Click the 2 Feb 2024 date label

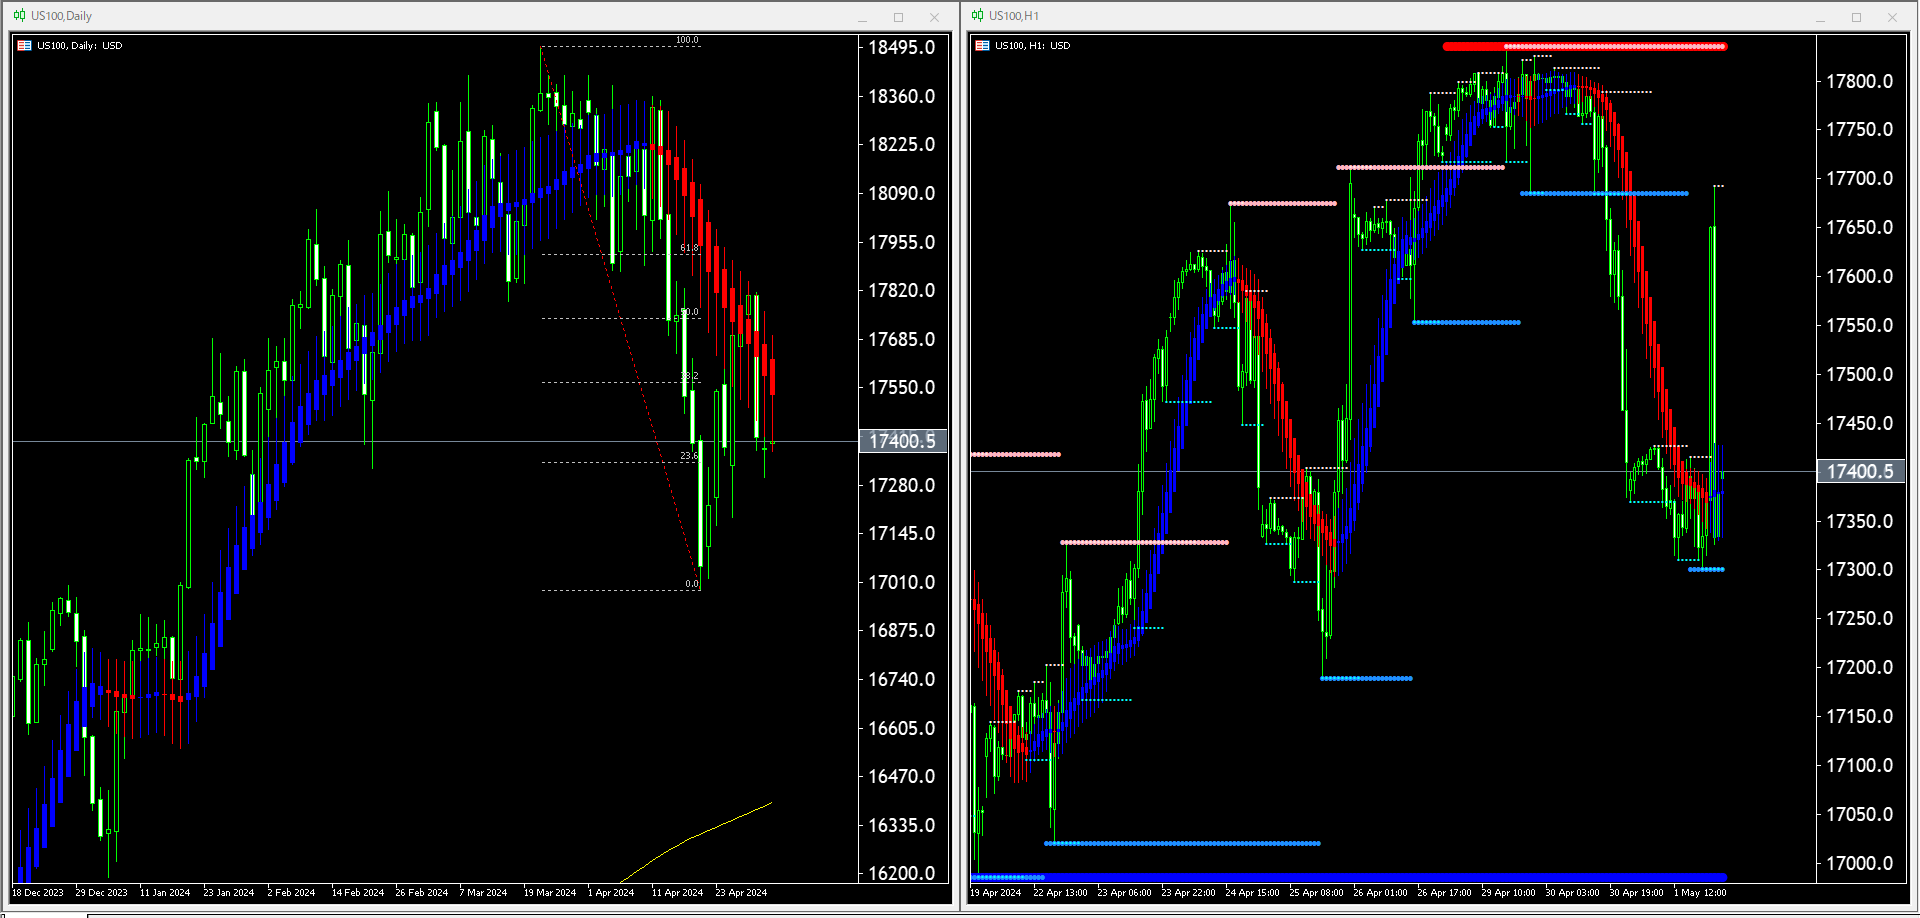[291, 893]
